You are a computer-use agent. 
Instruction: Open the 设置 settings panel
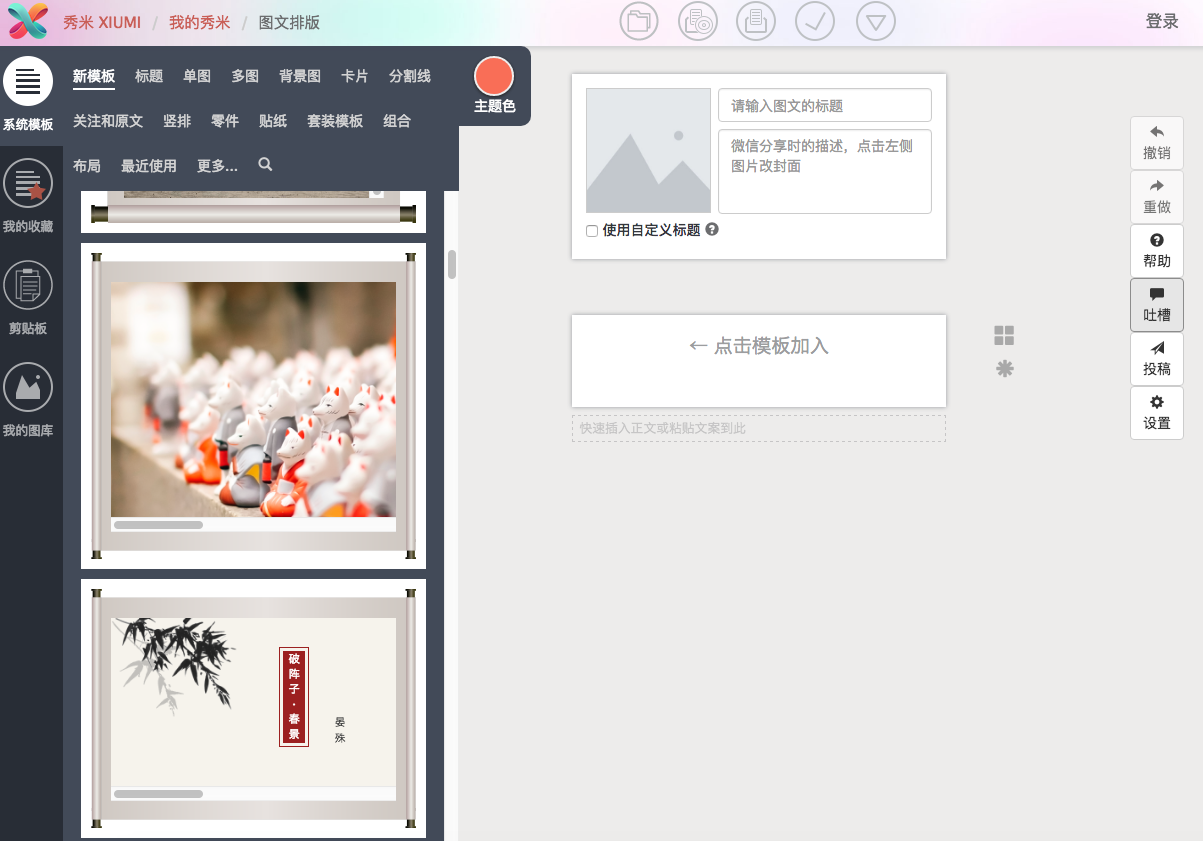pos(1156,413)
